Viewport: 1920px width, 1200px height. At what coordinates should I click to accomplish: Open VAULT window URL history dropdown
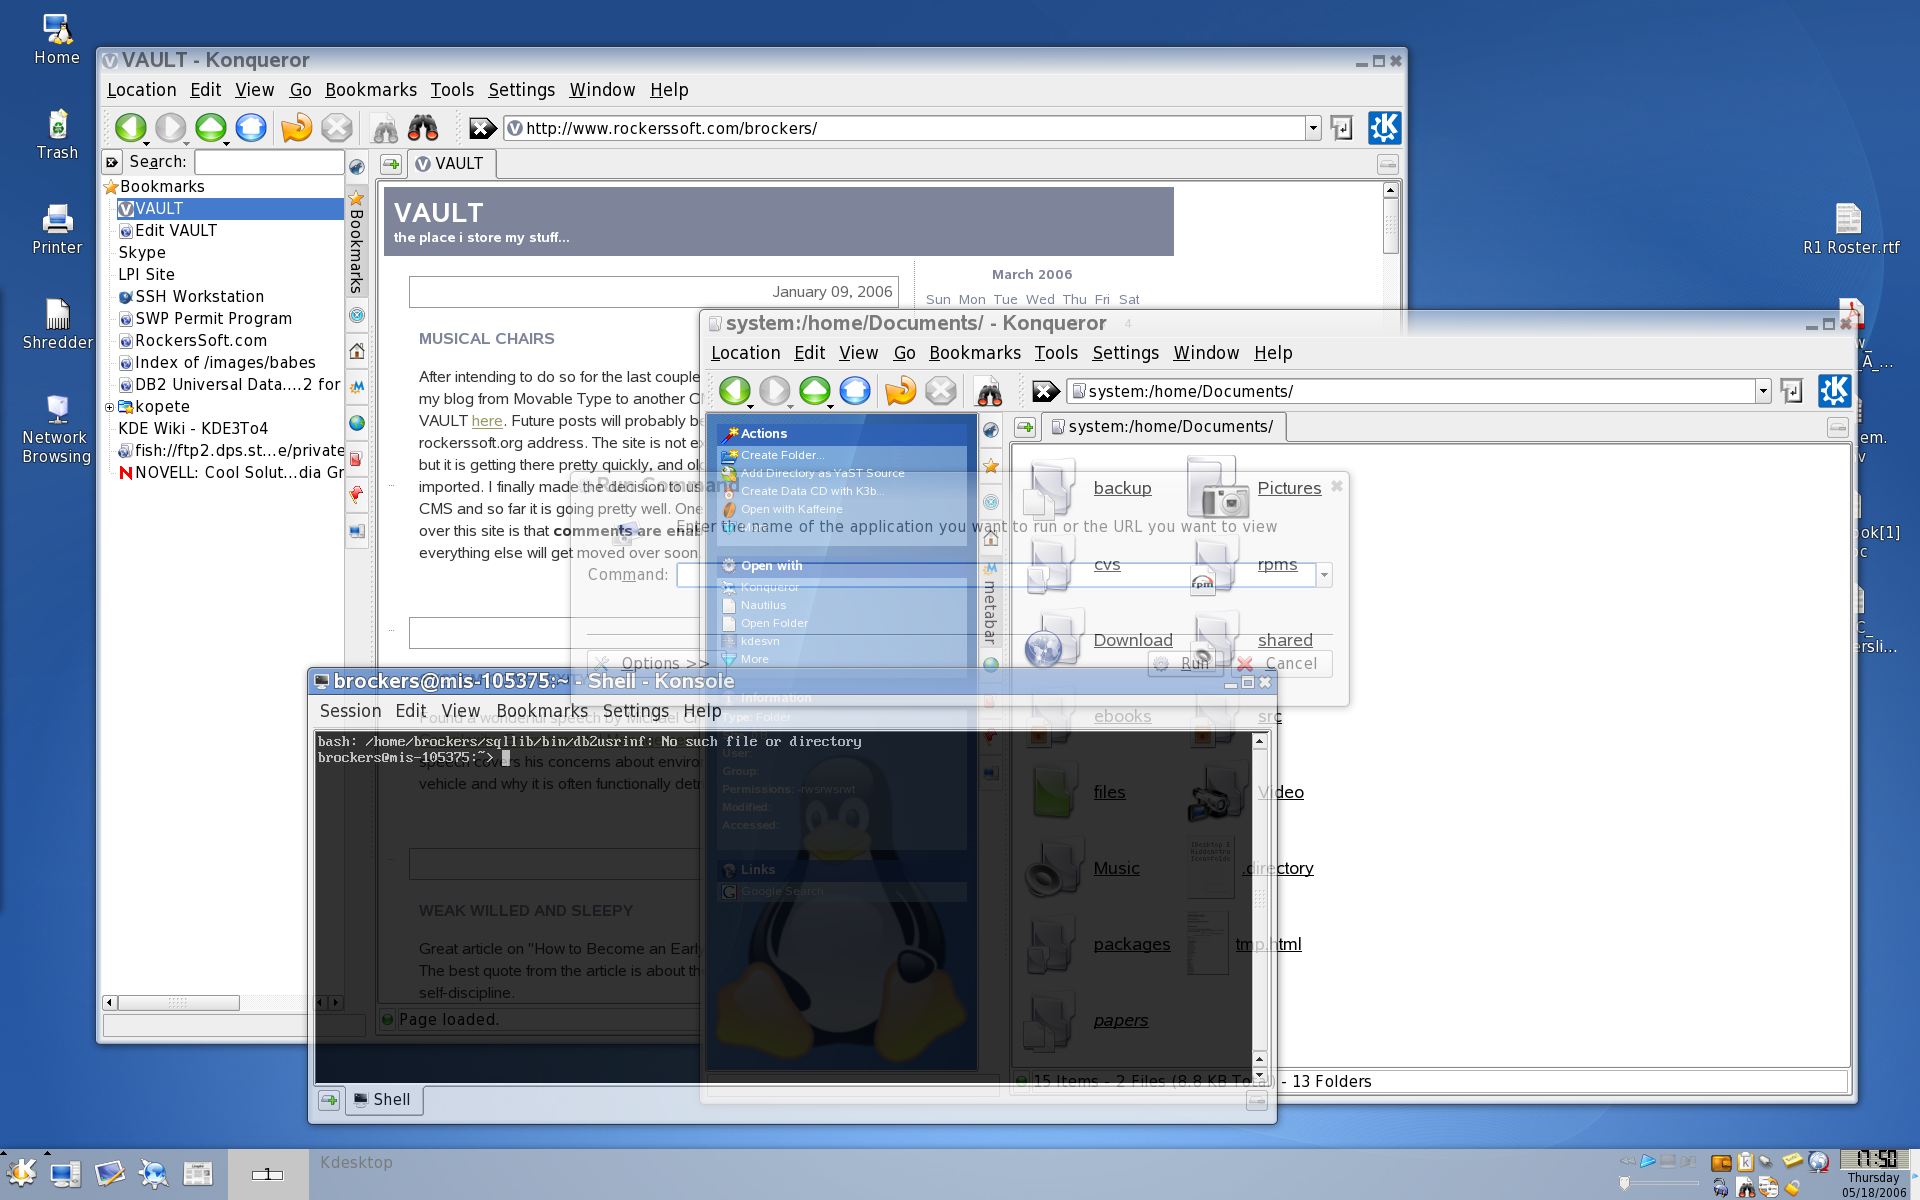tap(1313, 128)
